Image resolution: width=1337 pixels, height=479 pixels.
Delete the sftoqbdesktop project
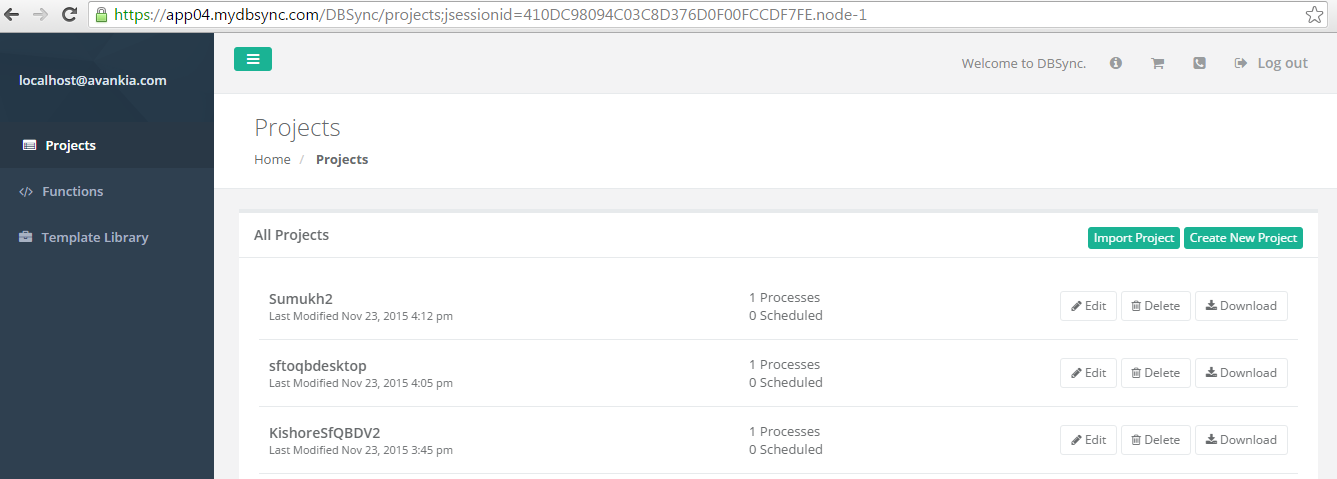(1155, 373)
